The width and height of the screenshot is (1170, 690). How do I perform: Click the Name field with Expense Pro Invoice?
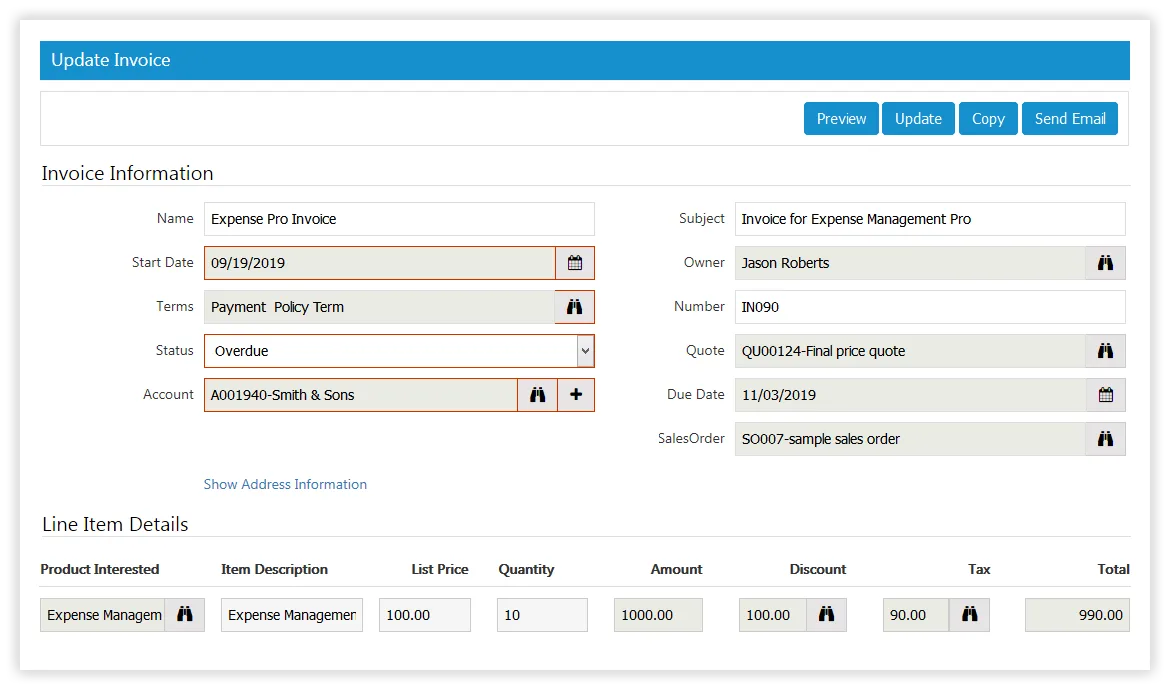point(399,219)
